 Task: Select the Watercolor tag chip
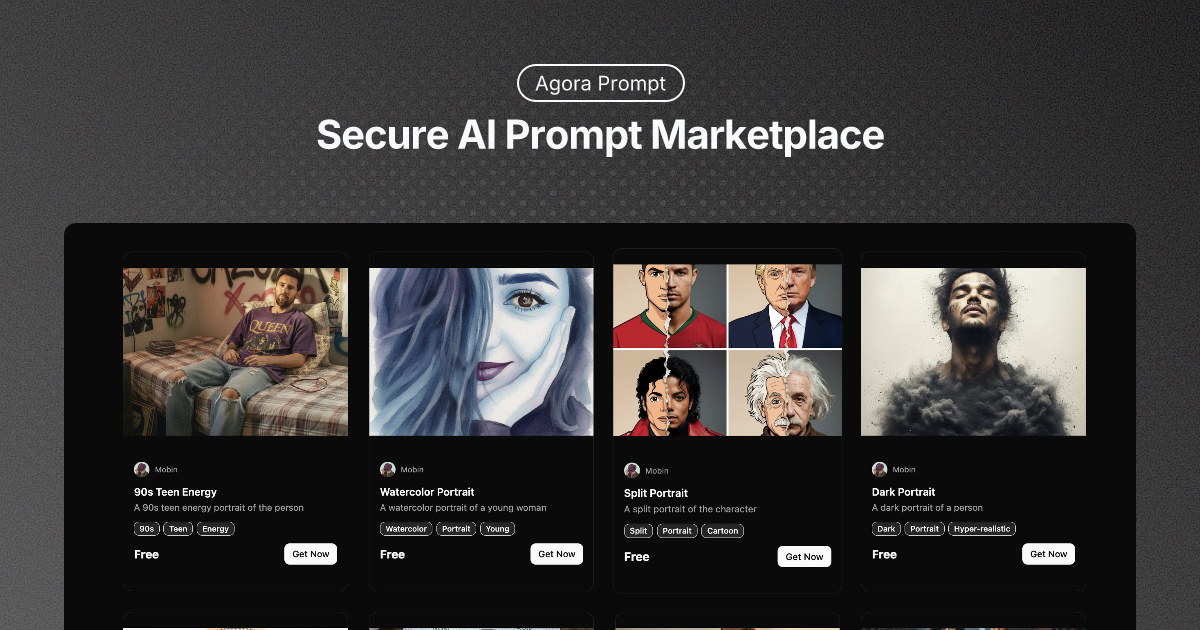[406, 528]
